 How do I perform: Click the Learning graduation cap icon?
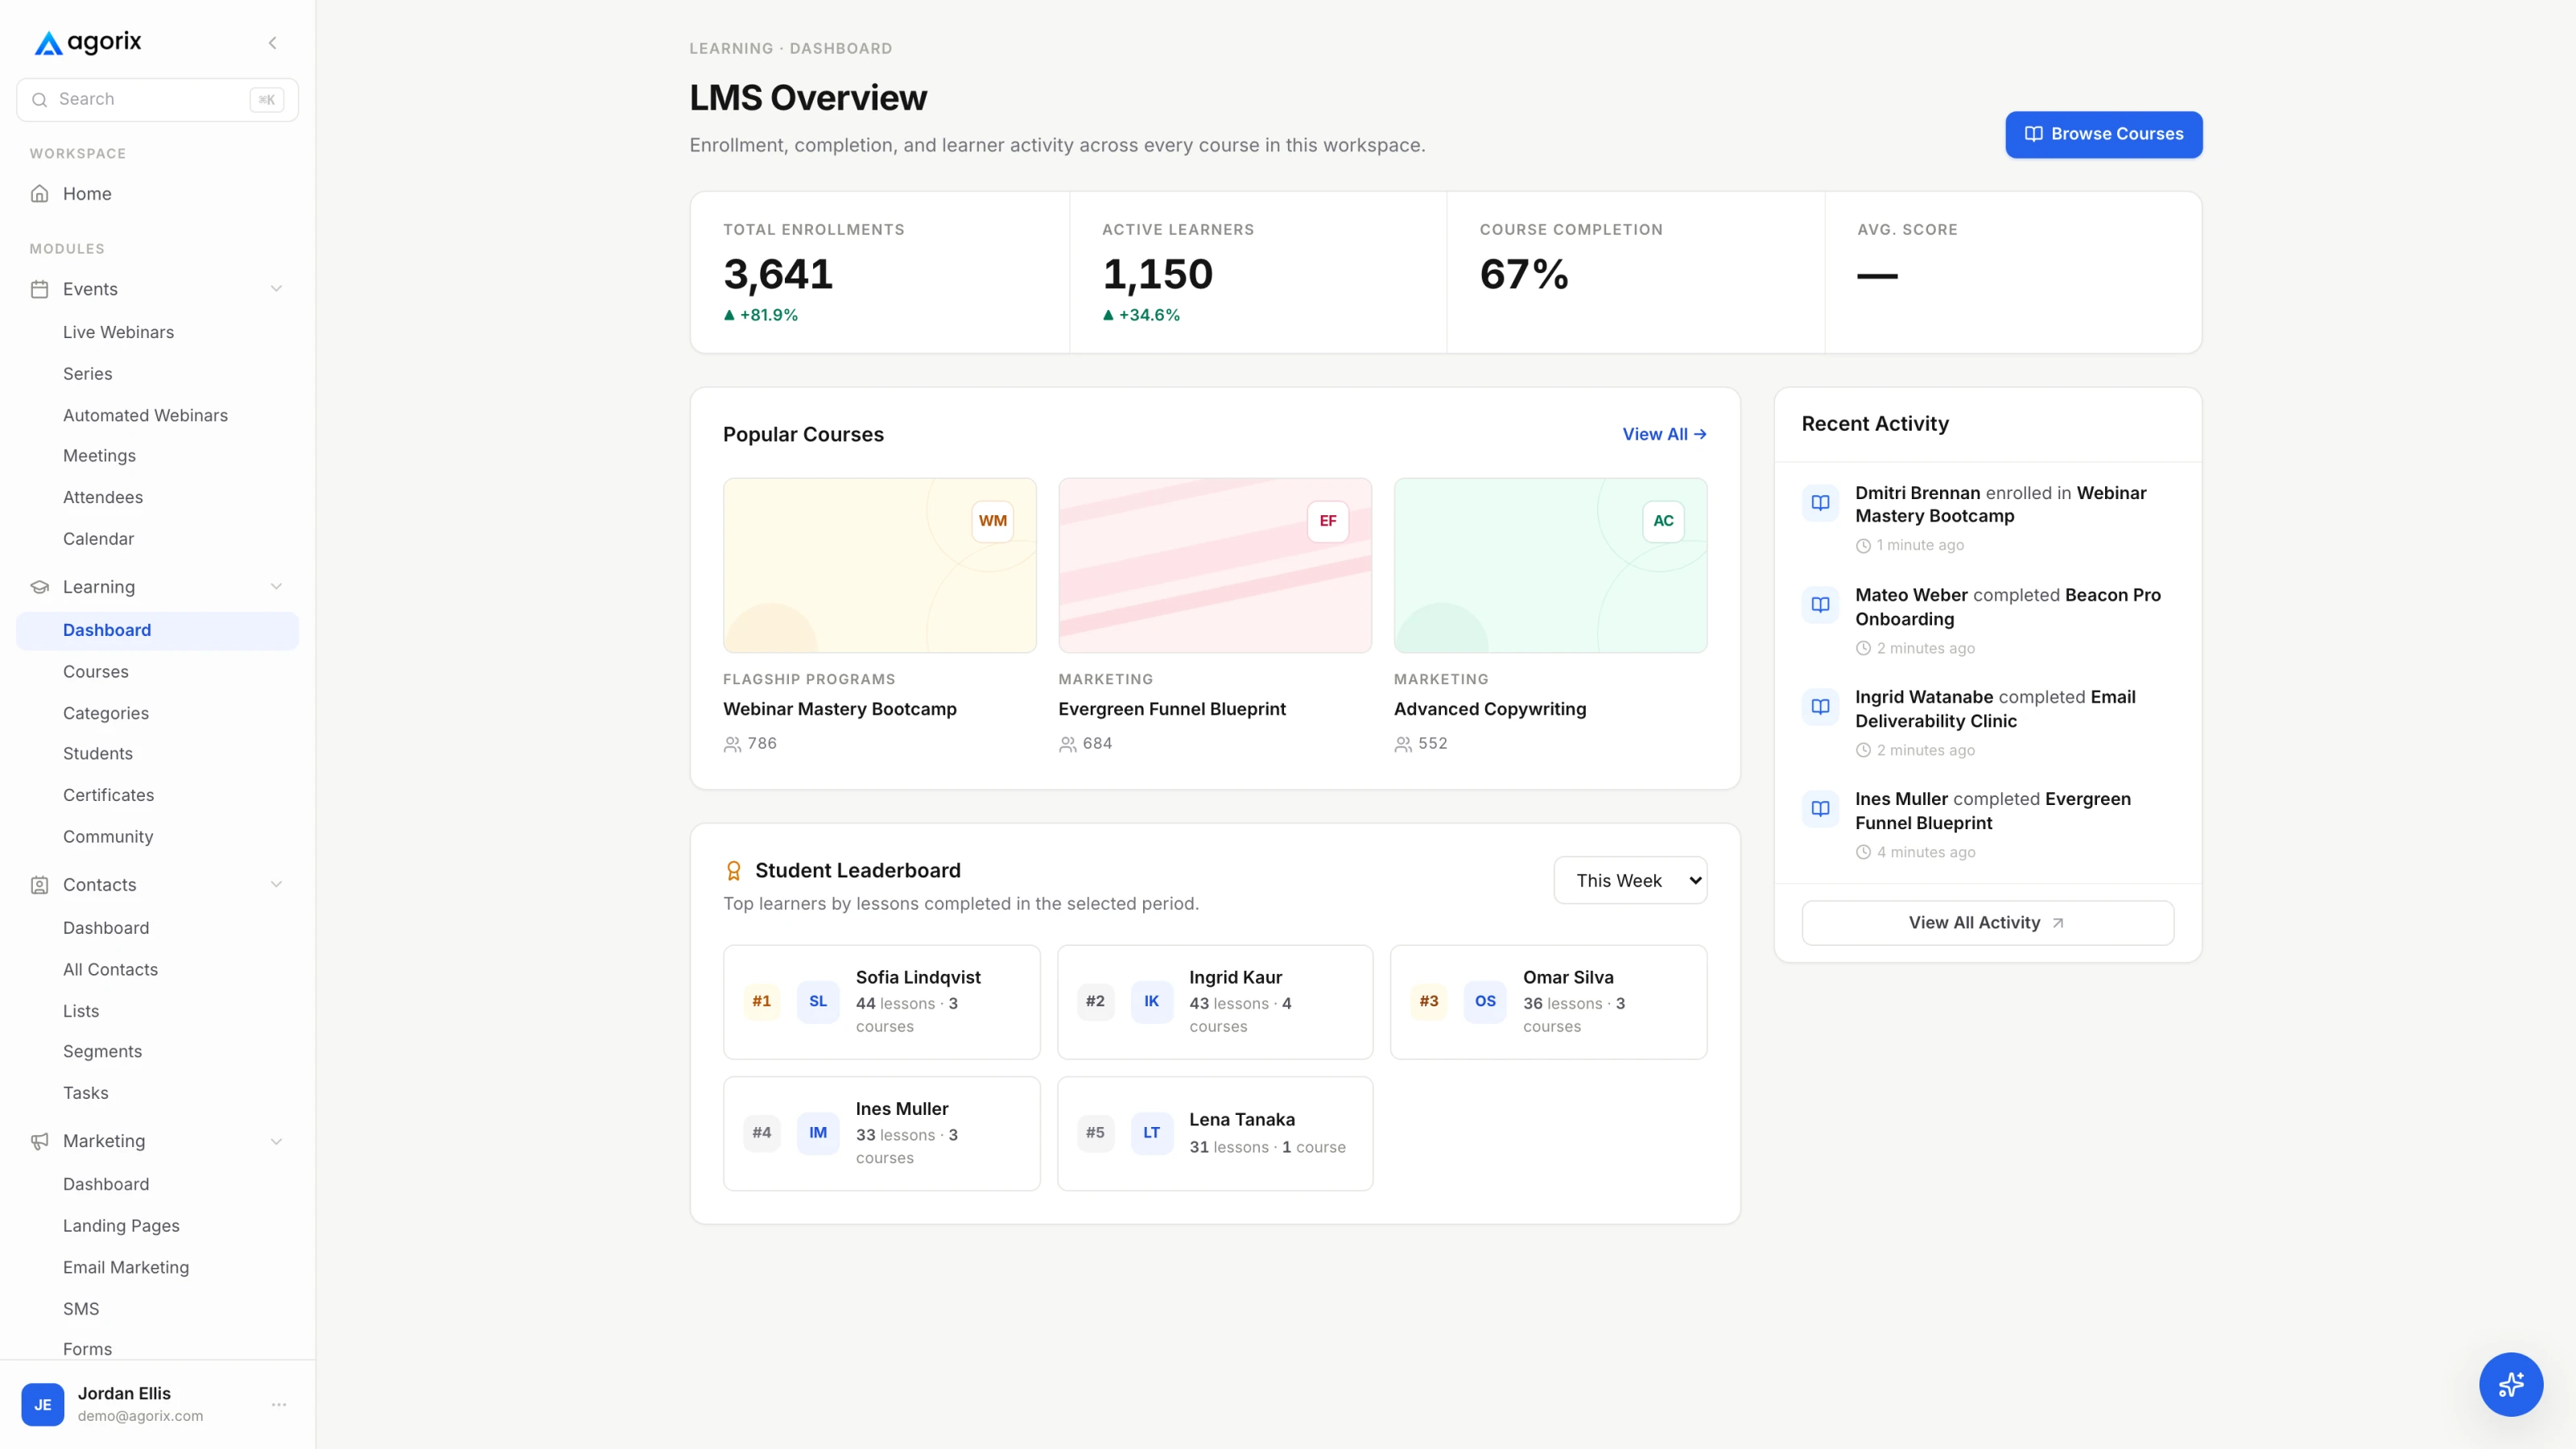coord(40,587)
